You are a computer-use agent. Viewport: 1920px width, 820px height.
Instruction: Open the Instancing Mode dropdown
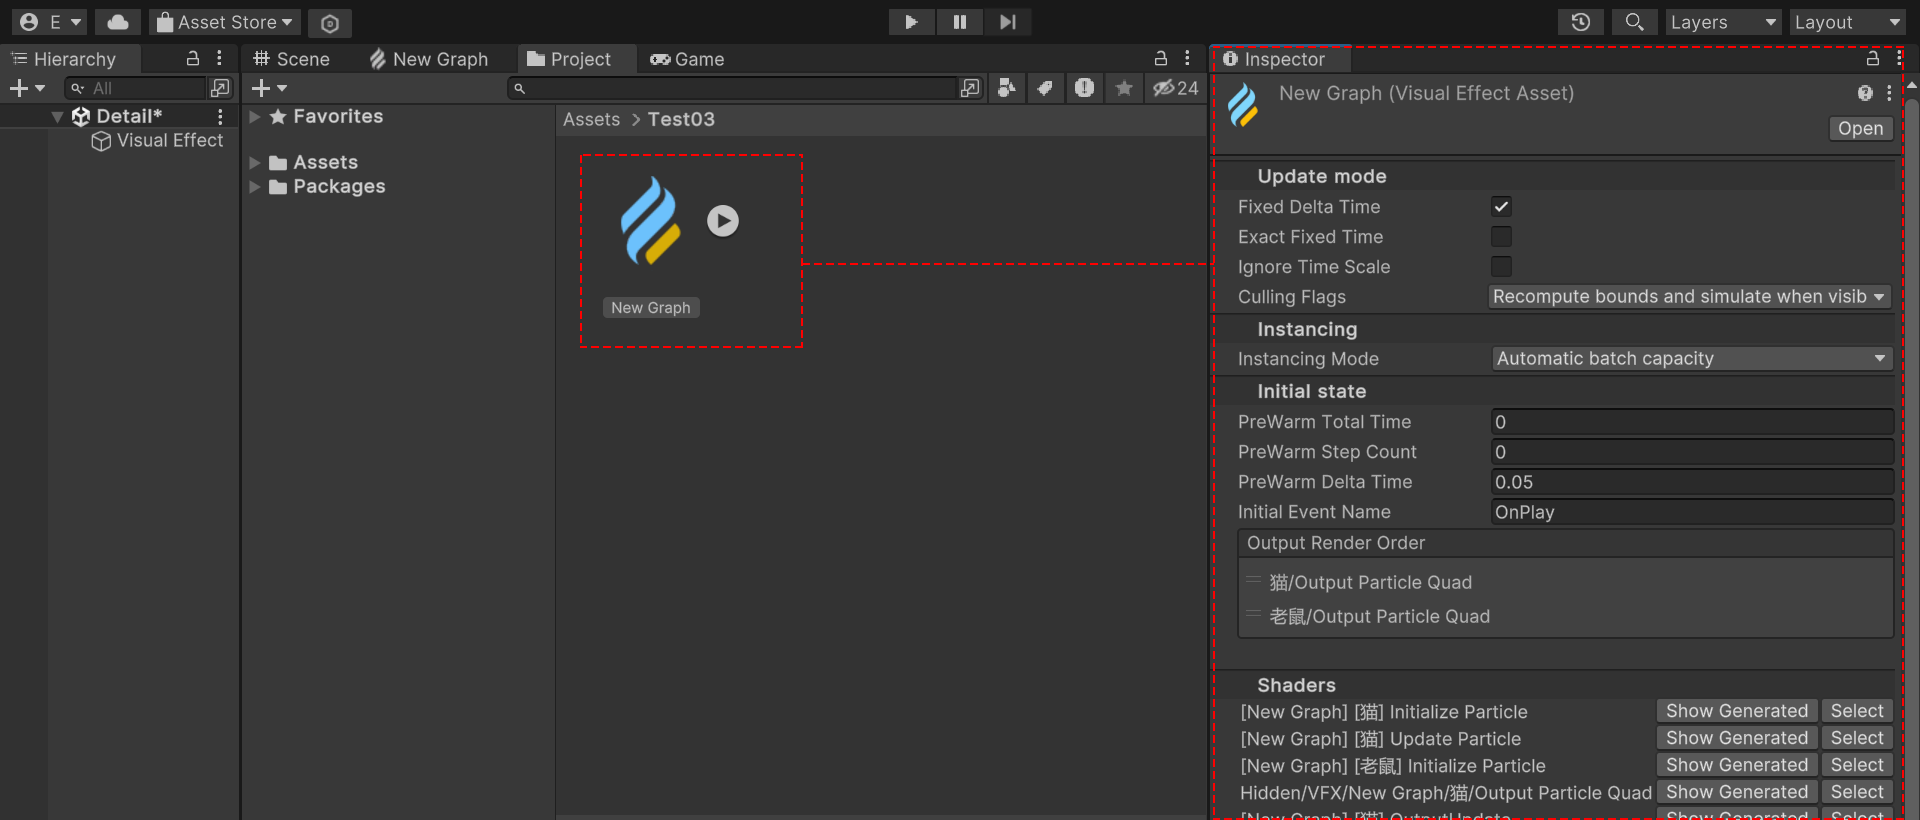1691,359
